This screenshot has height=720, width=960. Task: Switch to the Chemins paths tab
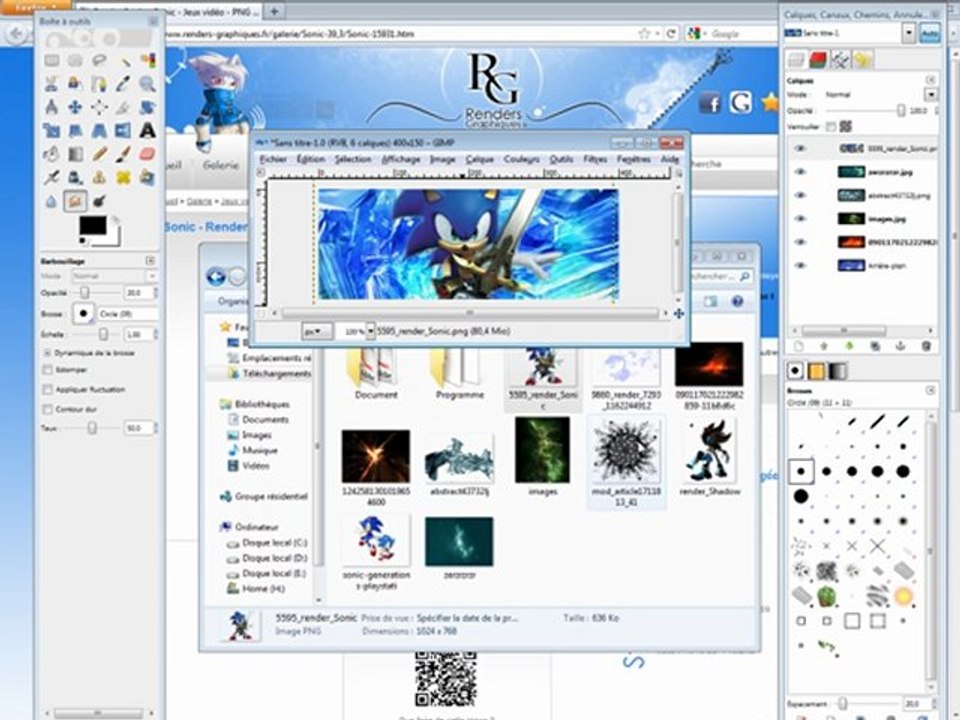tap(841, 59)
